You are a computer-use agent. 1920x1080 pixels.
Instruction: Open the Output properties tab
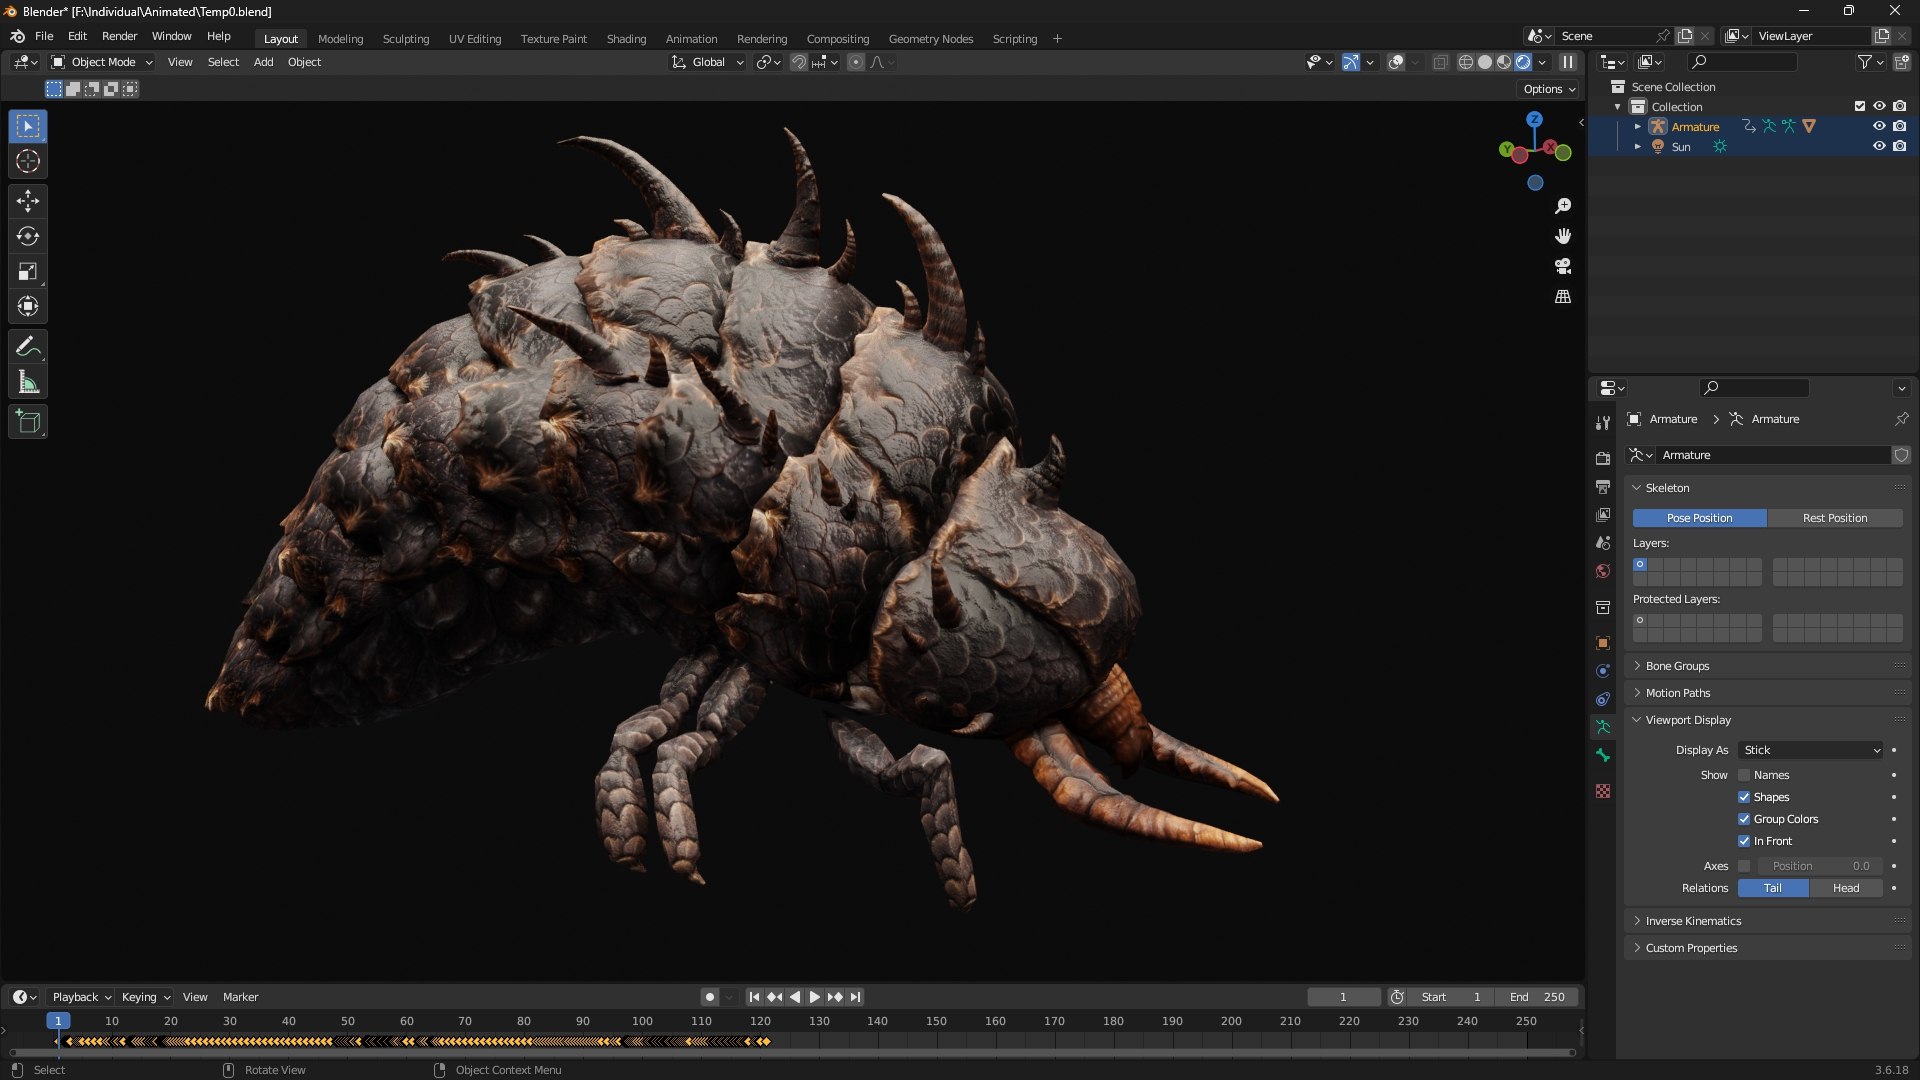click(1603, 487)
